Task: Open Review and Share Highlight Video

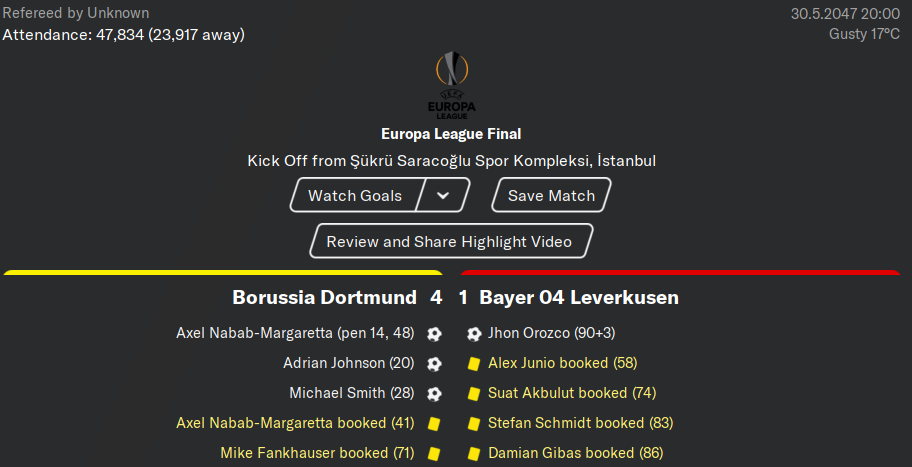Action: point(449,241)
